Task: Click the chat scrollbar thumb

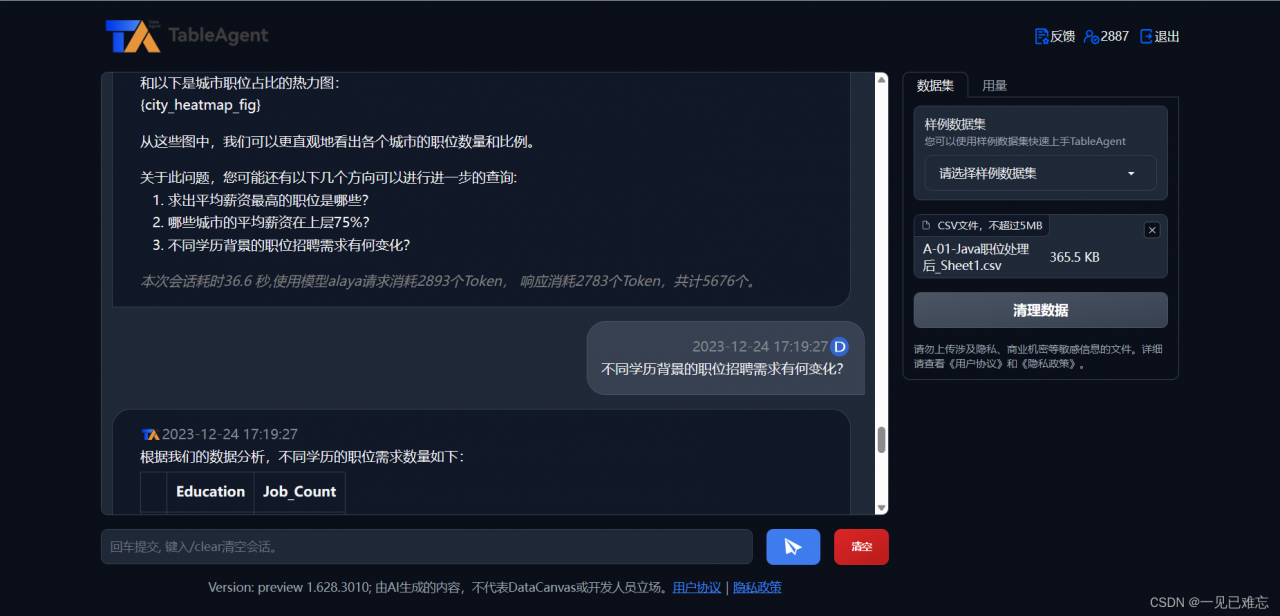Action: pyautogui.click(x=880, y=440)
